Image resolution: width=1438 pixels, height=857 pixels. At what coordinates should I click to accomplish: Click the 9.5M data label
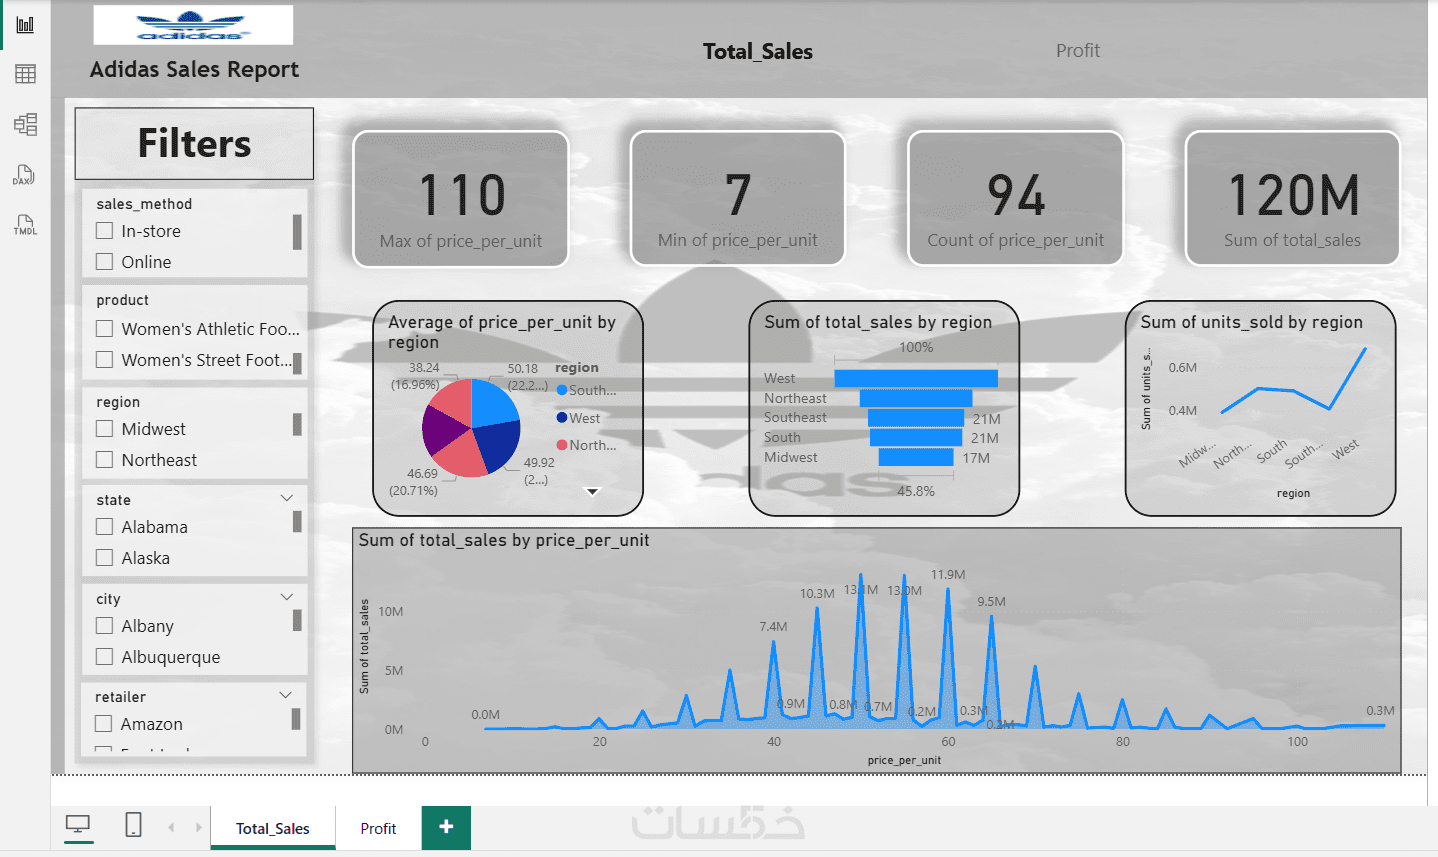coord(991,602)
